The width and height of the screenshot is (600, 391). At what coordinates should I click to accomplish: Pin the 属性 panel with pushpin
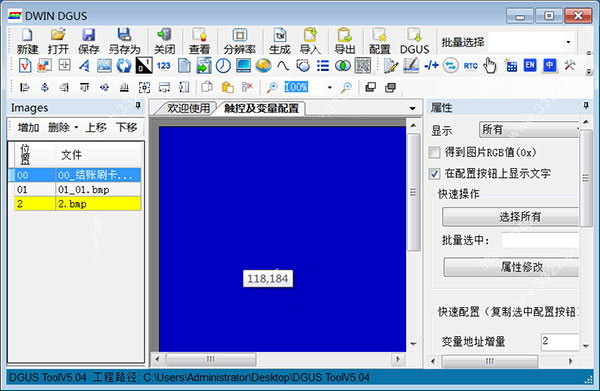(586, 106)
